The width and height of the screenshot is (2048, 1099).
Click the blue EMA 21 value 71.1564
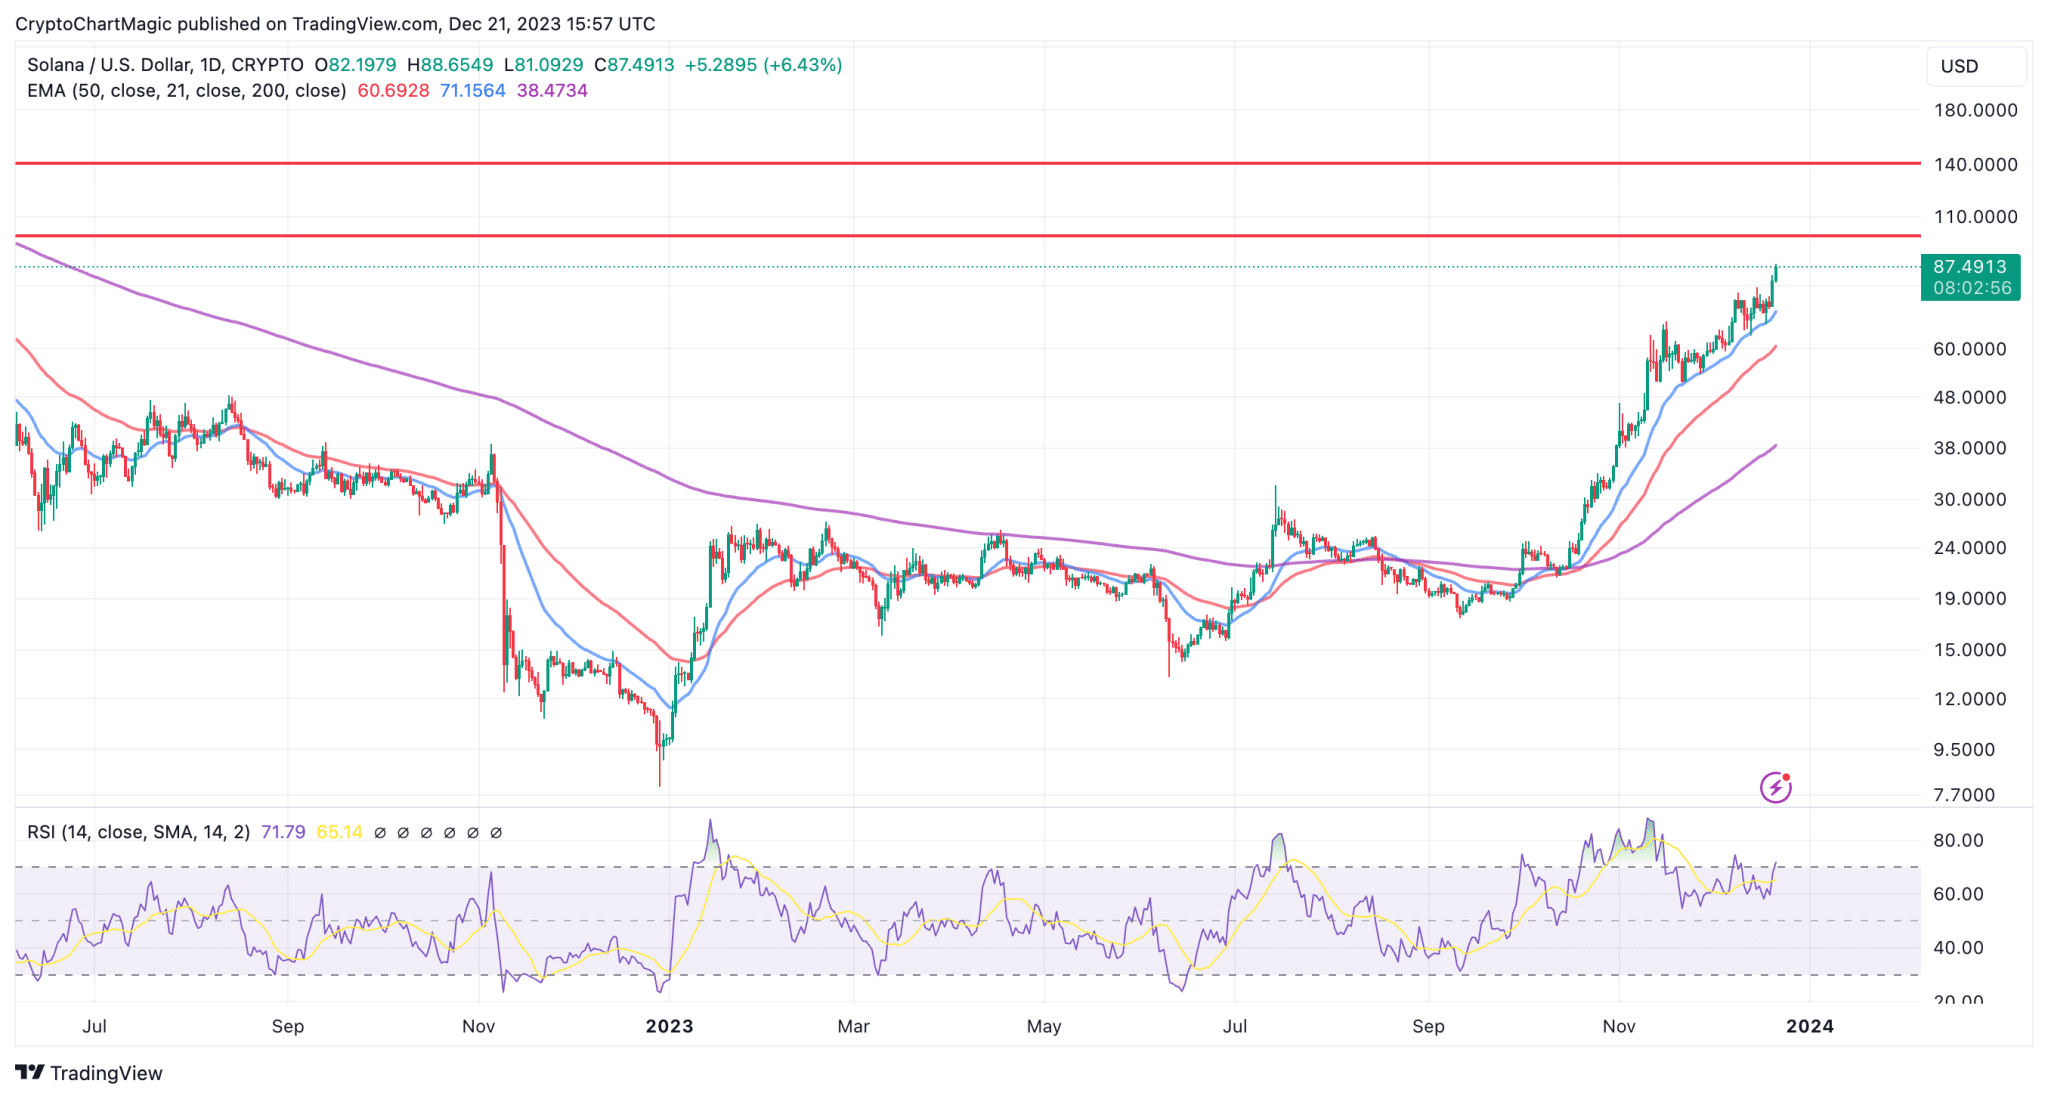pos(473,91)
